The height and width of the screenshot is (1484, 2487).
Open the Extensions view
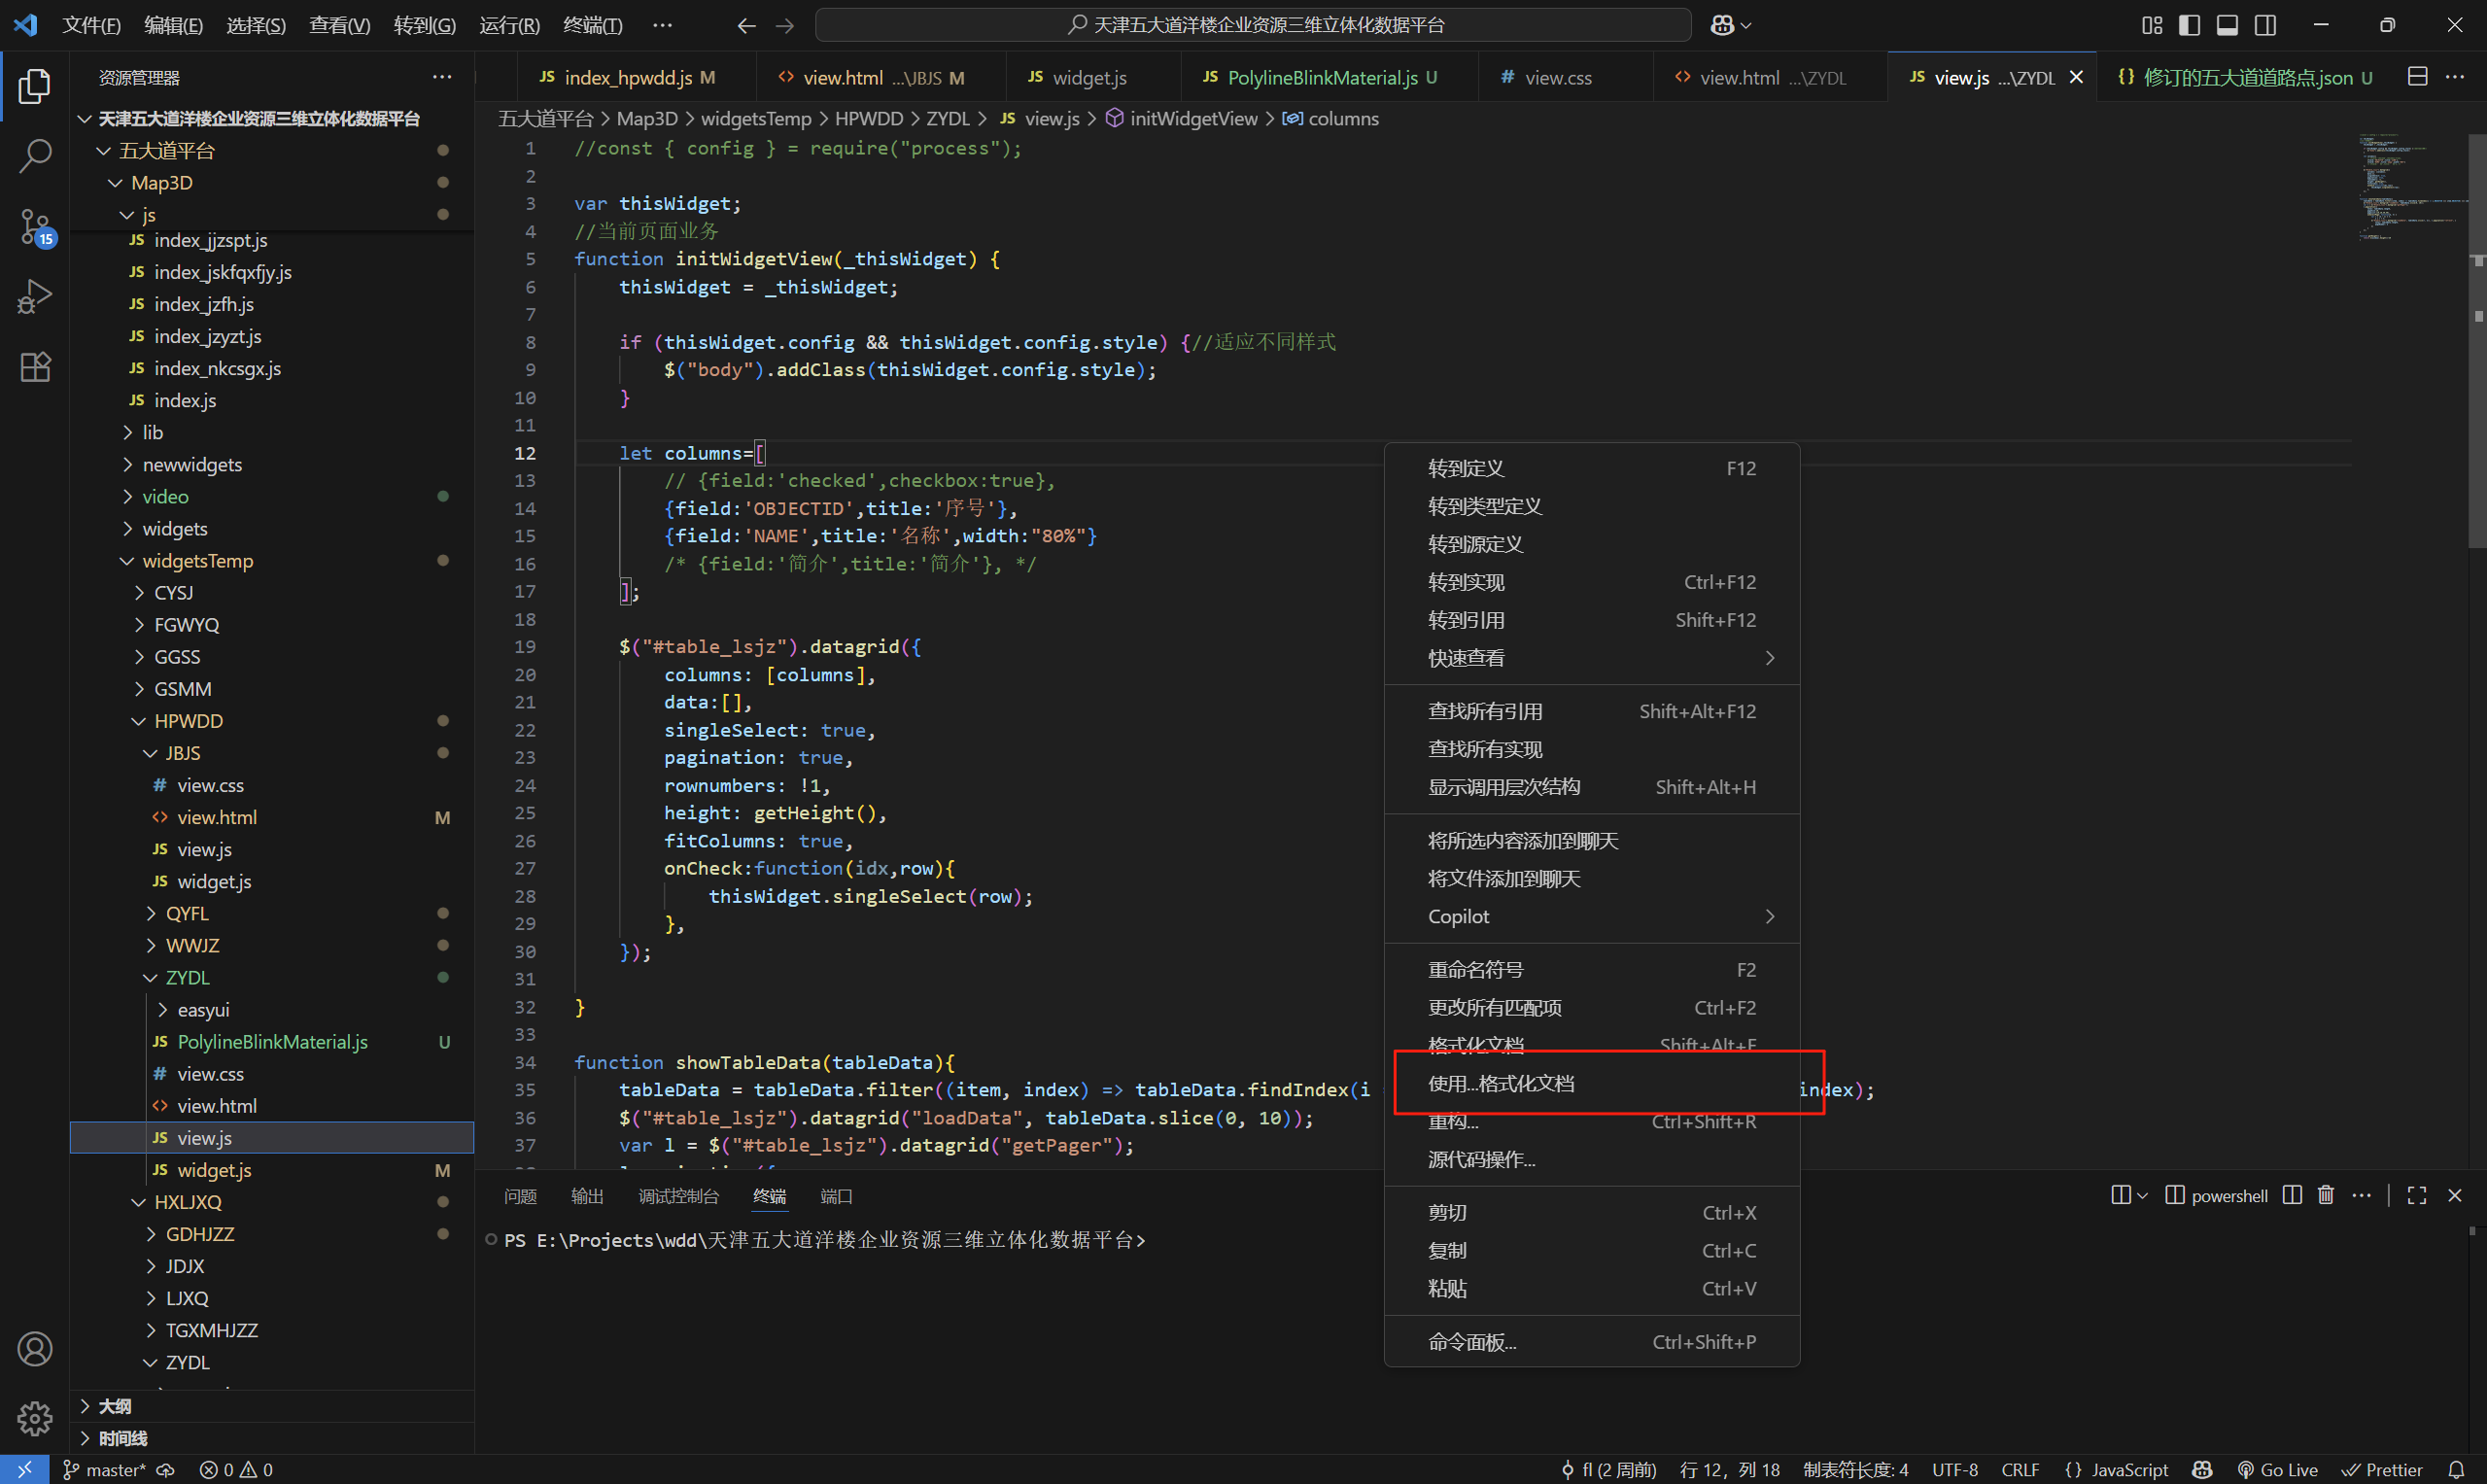(35, 367)
